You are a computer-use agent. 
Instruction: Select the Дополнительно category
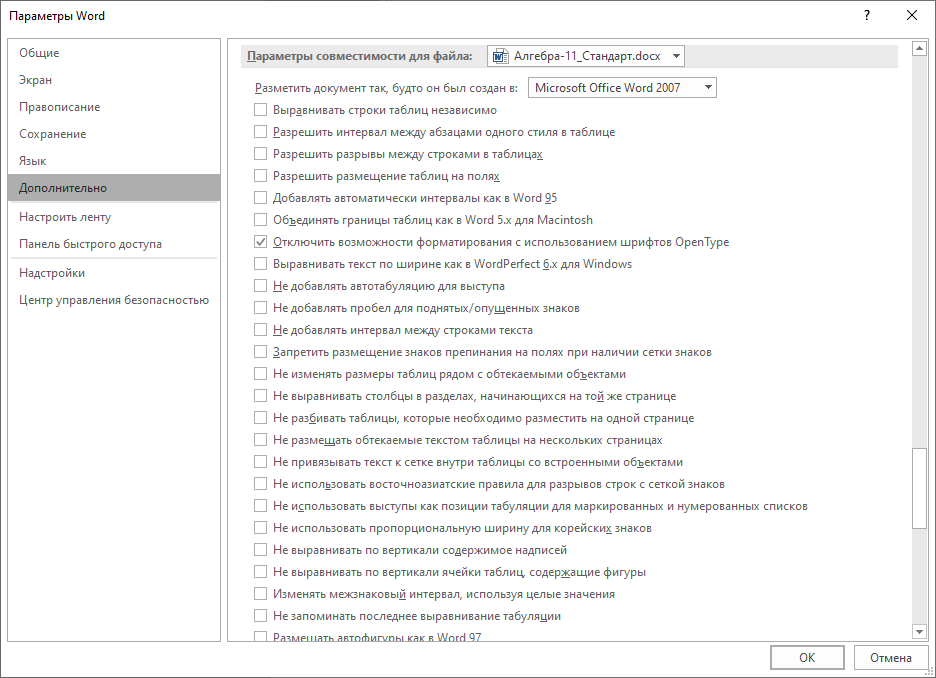coord(114,187)
